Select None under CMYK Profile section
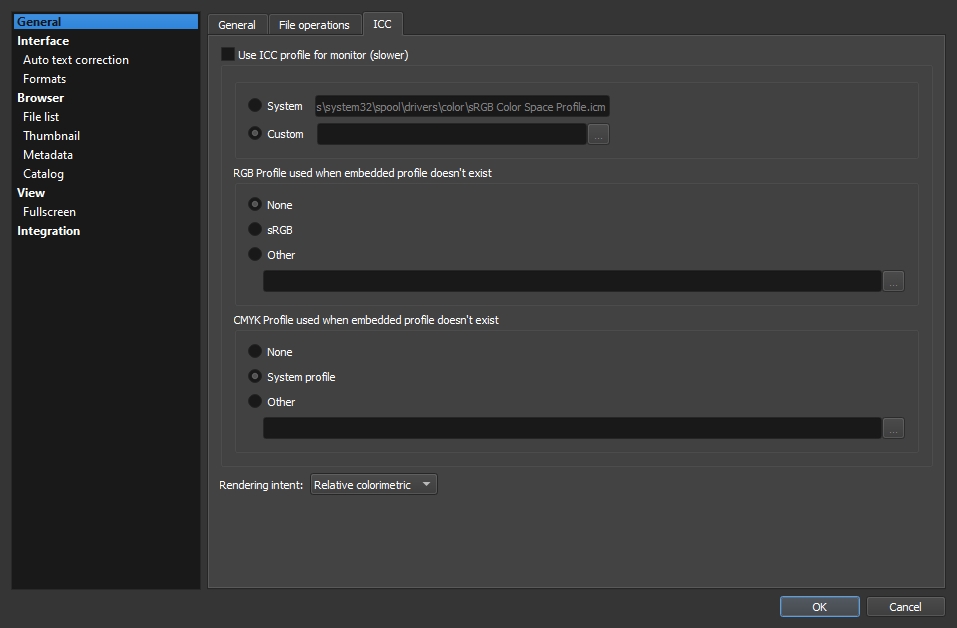Viewport: 957px width, 628px height. (255, 352)
